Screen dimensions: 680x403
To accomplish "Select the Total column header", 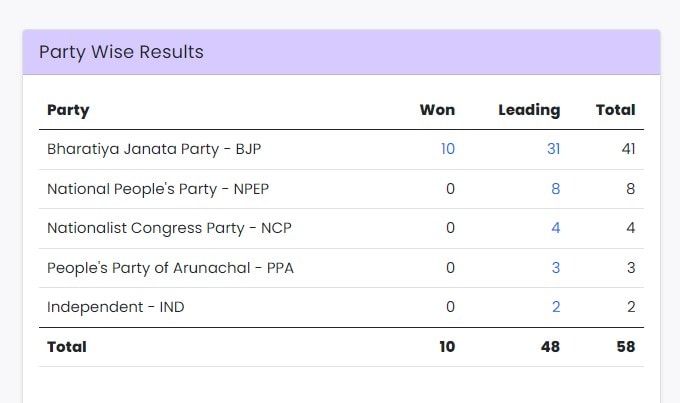I will (x=615, y=110).
